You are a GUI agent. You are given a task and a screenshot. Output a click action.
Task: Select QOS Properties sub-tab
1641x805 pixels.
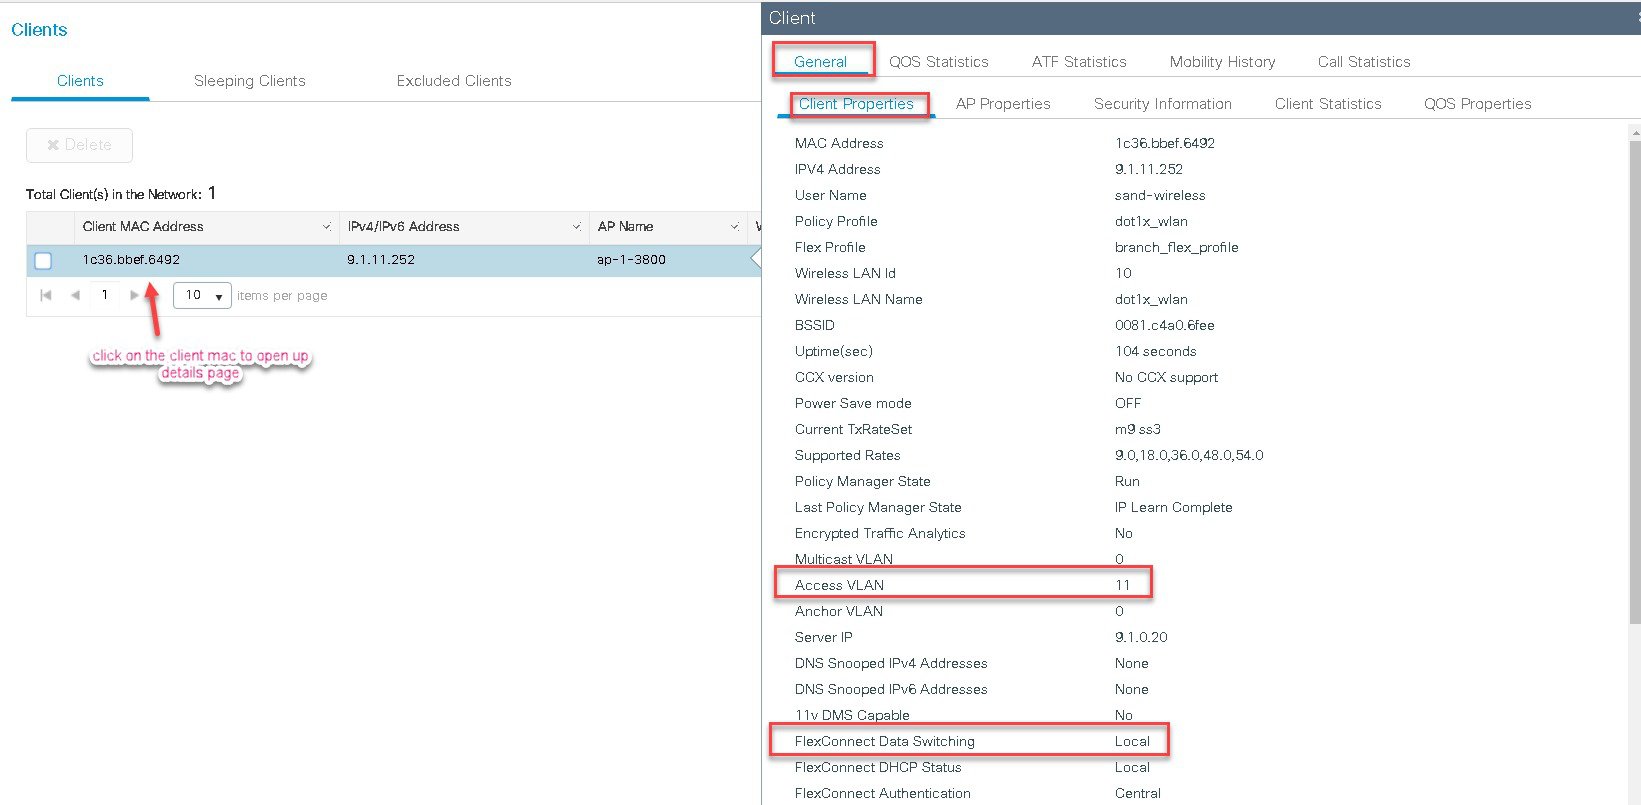coord(1478,104)
